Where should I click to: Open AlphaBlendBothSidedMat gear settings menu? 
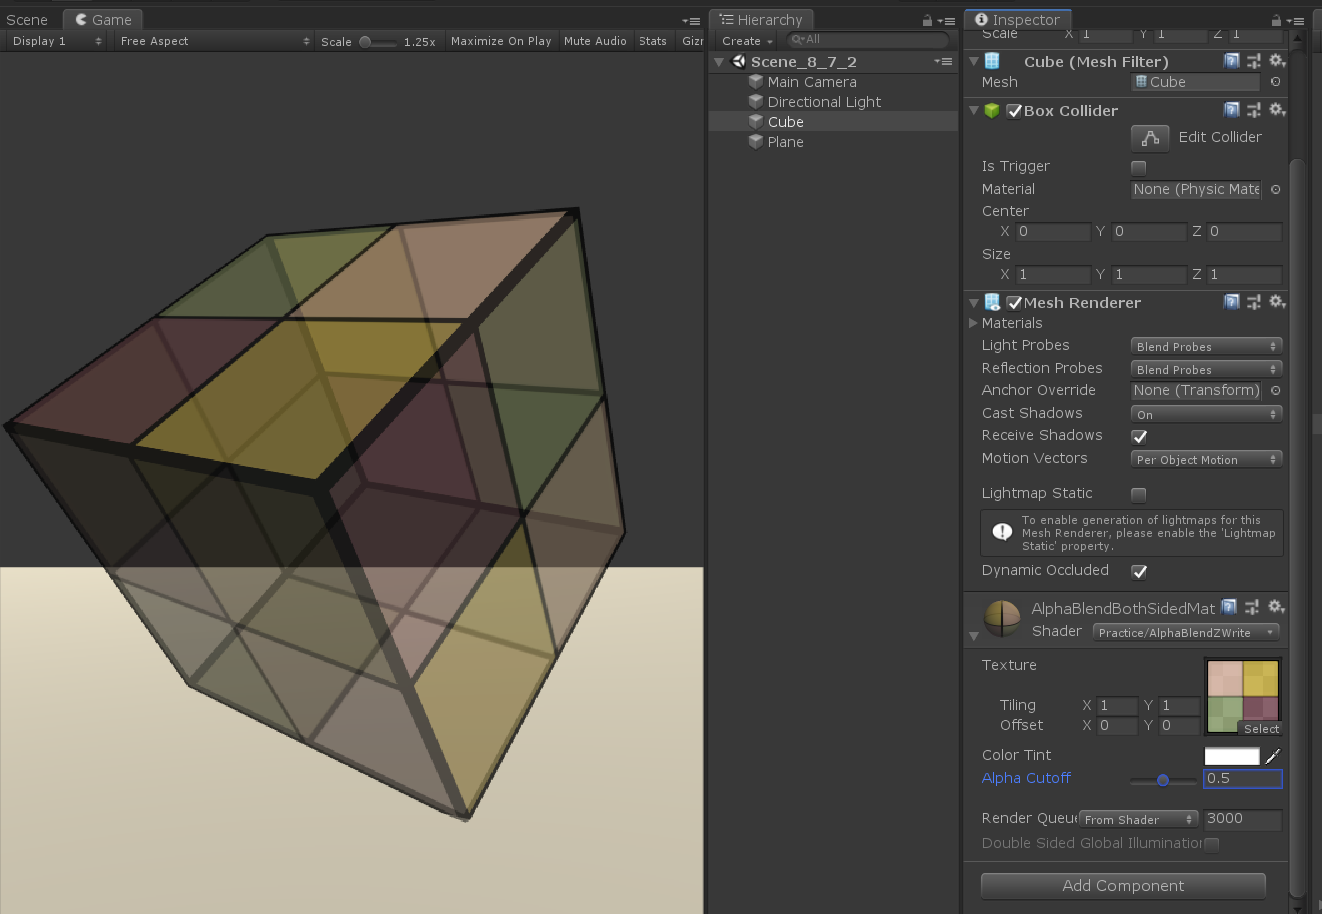(x=1276, y=607)
